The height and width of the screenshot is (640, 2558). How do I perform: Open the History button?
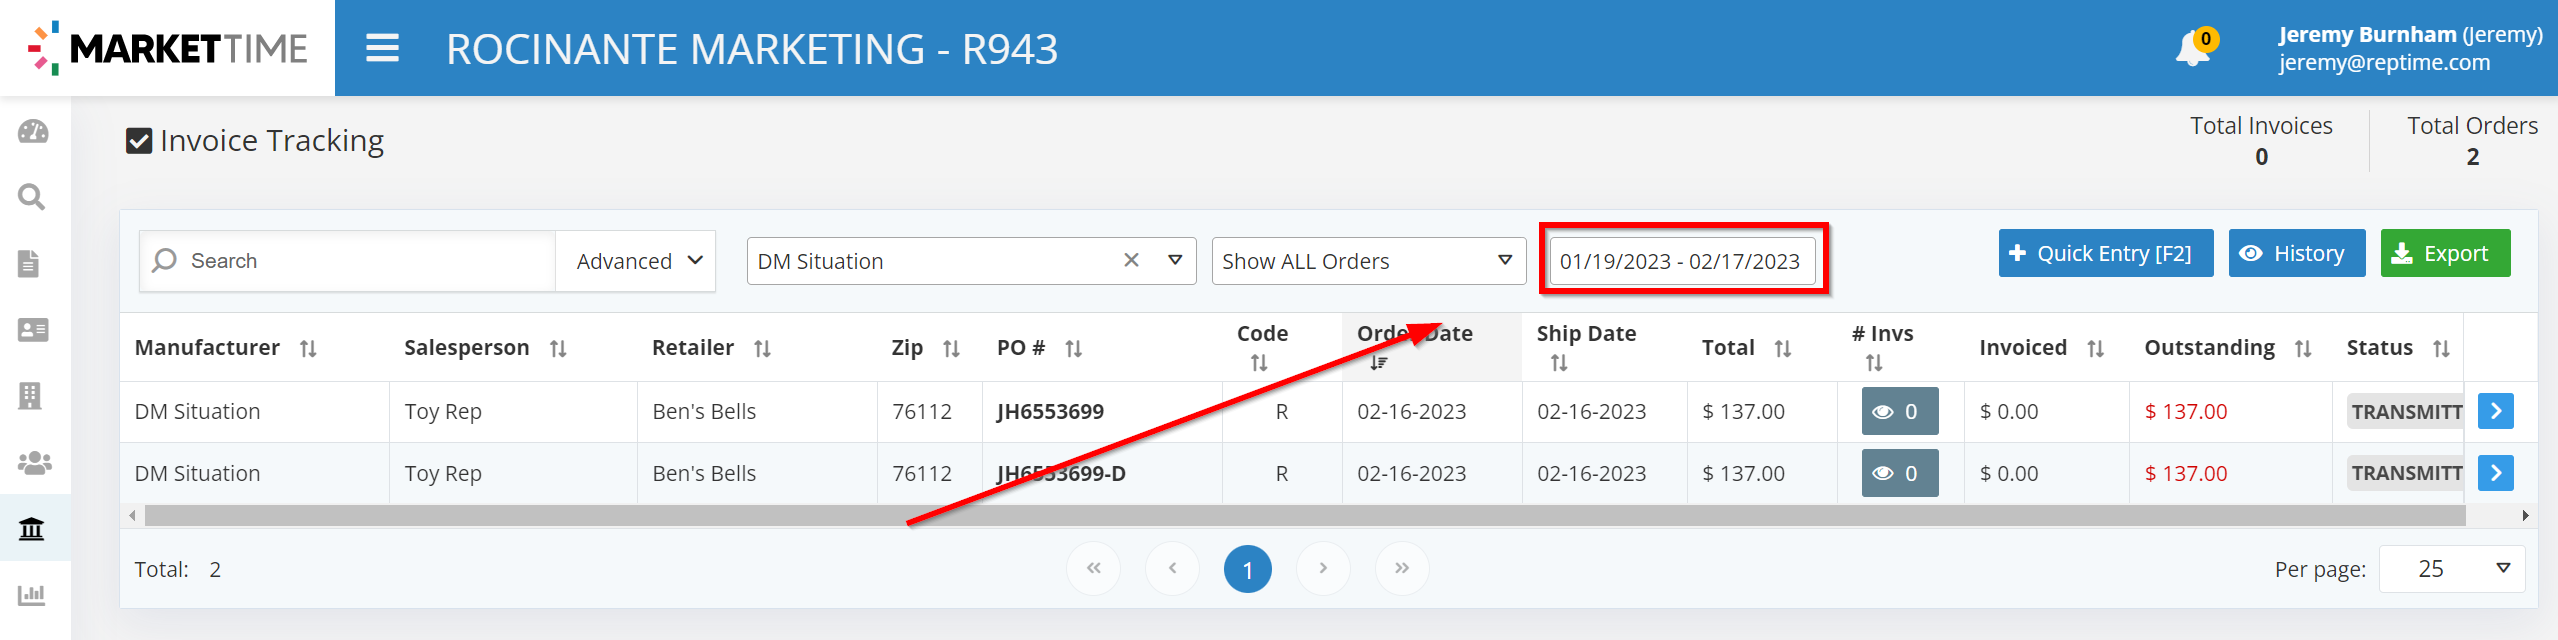pos(2296,253)
